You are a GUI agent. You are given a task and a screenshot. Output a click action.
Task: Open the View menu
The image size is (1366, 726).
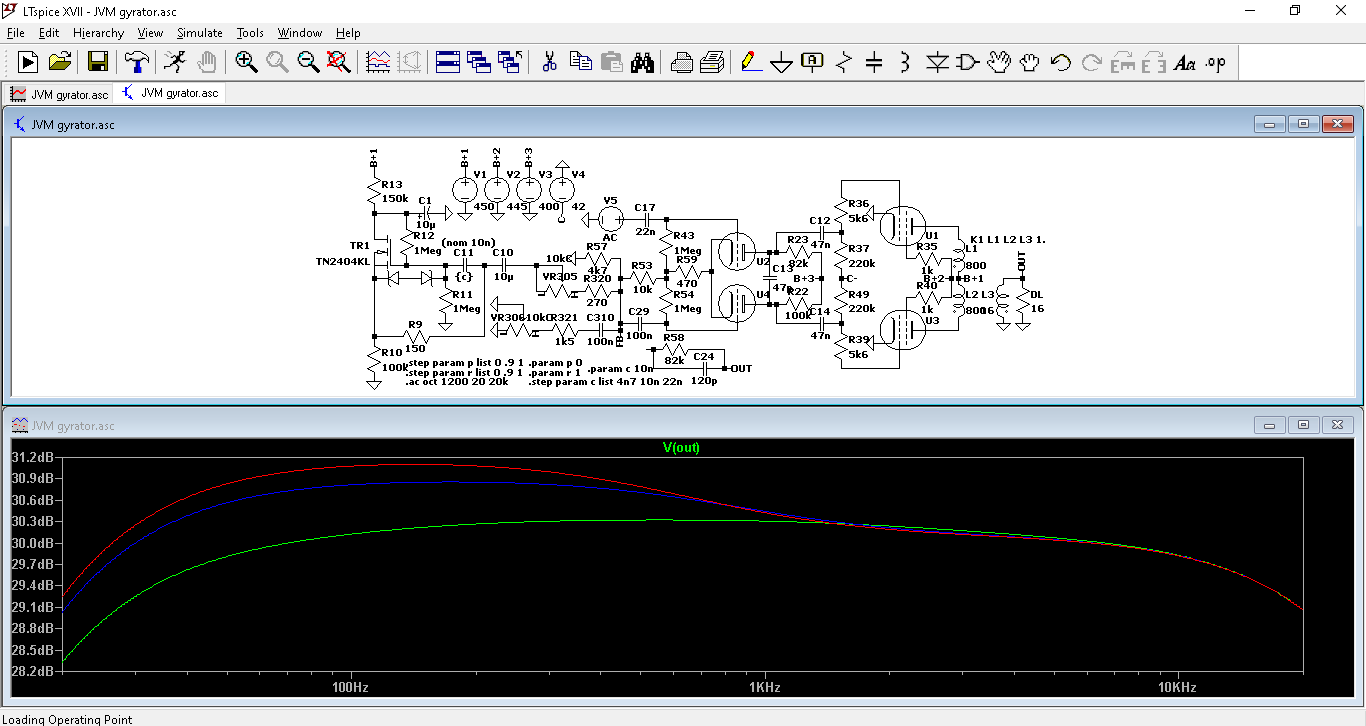150,33
